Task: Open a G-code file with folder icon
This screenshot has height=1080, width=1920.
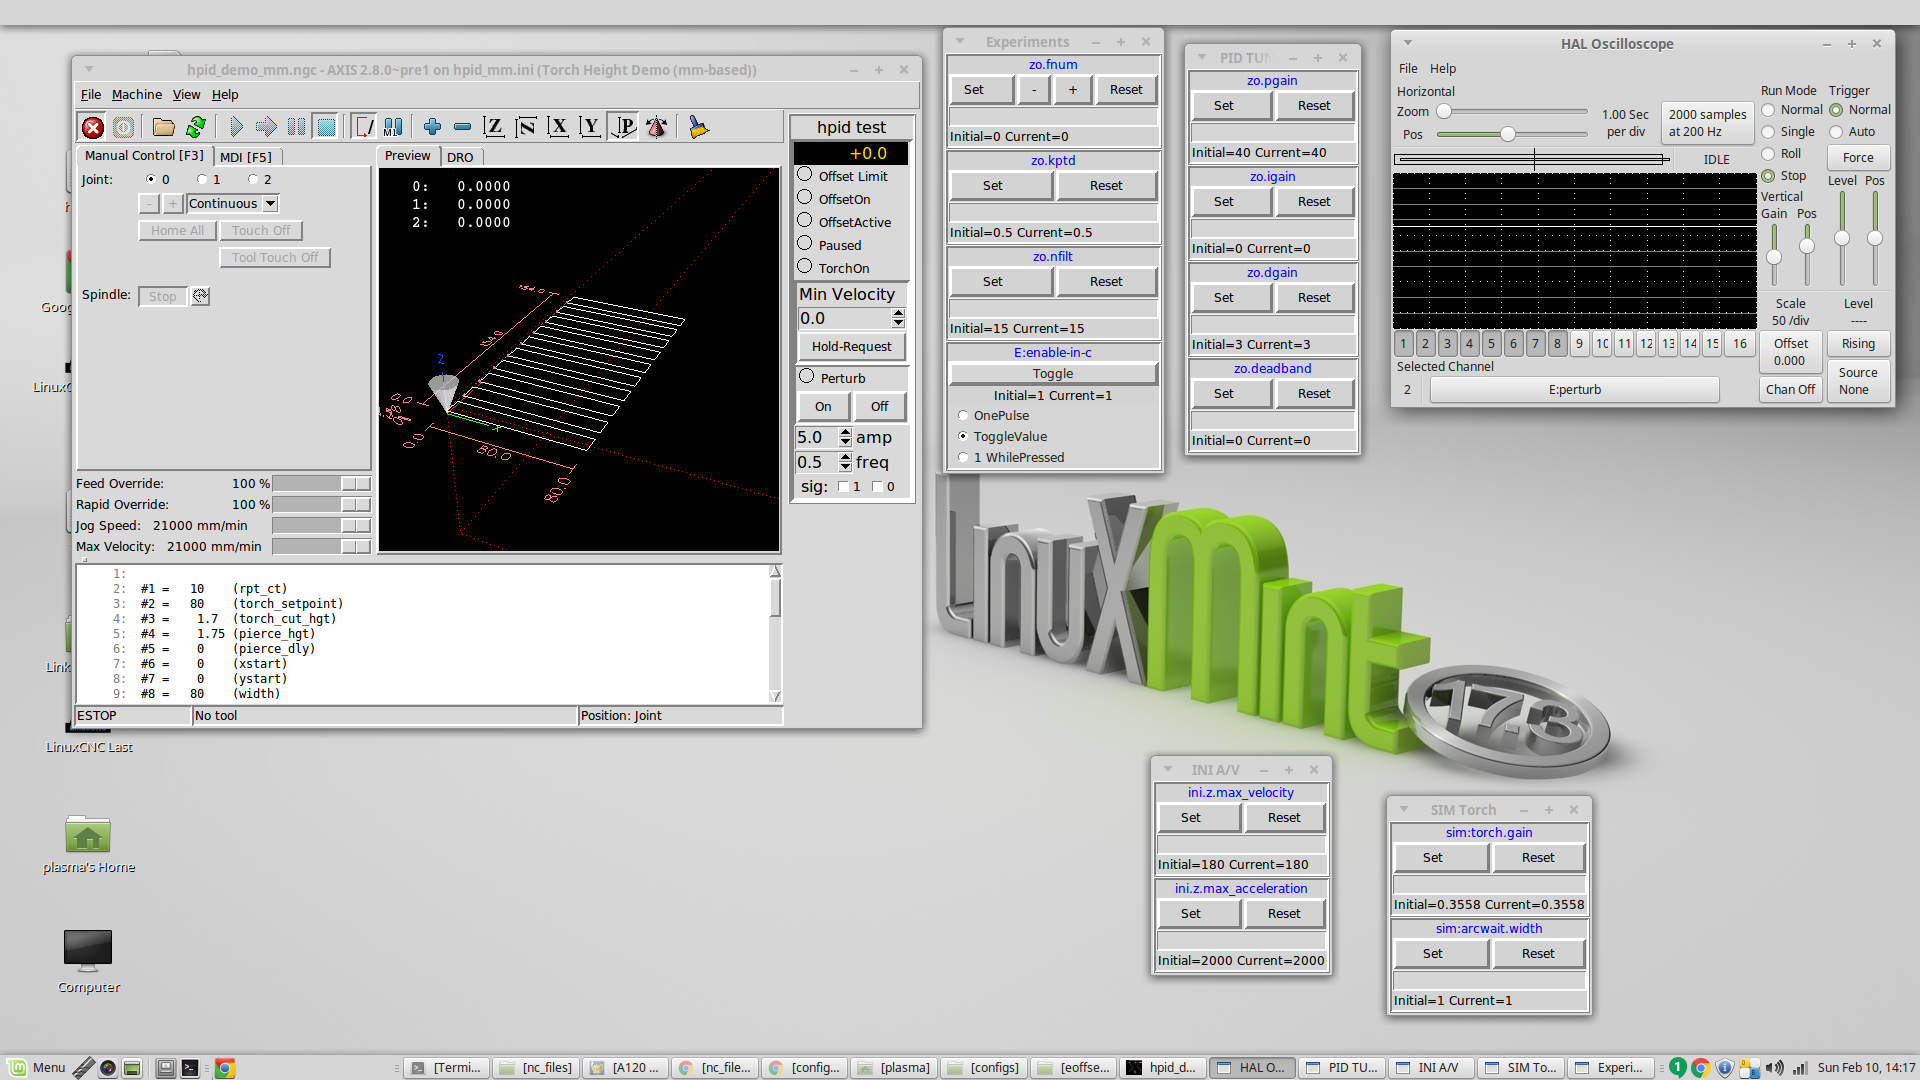Action: tap(163, 127)
